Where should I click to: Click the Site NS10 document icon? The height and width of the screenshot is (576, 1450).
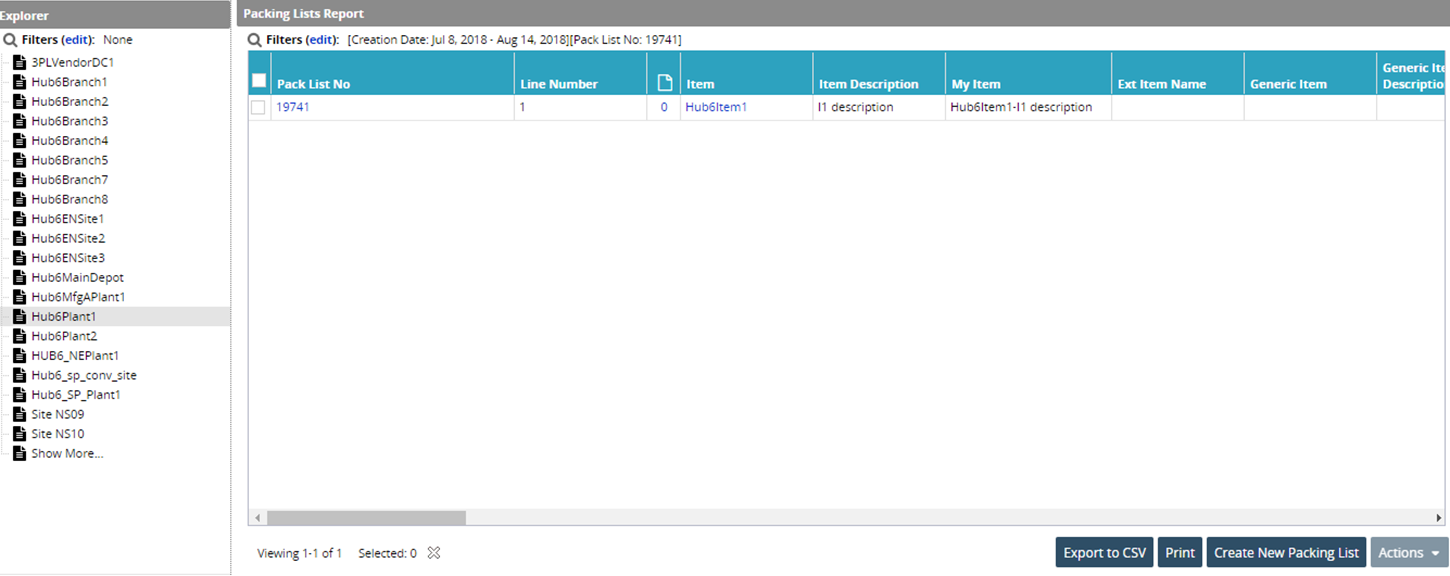[x=19, y=434]
